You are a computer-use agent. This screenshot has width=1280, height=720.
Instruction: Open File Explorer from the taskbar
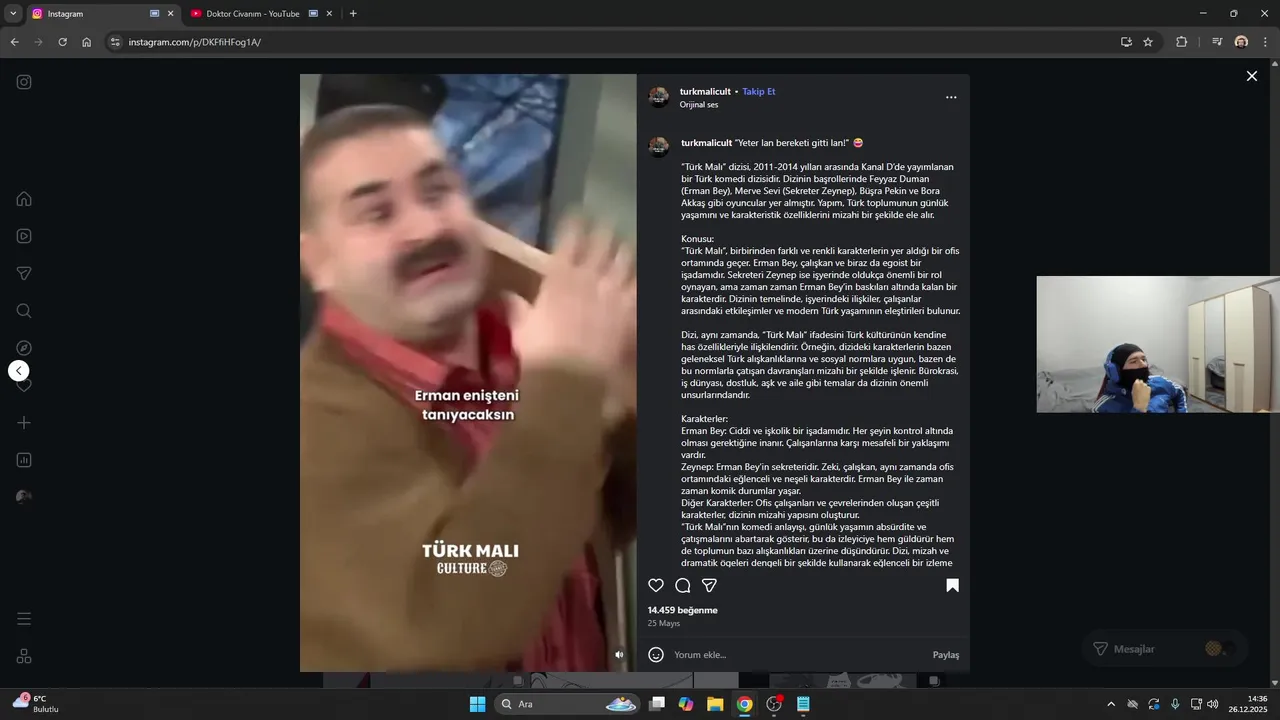point(715,704)
